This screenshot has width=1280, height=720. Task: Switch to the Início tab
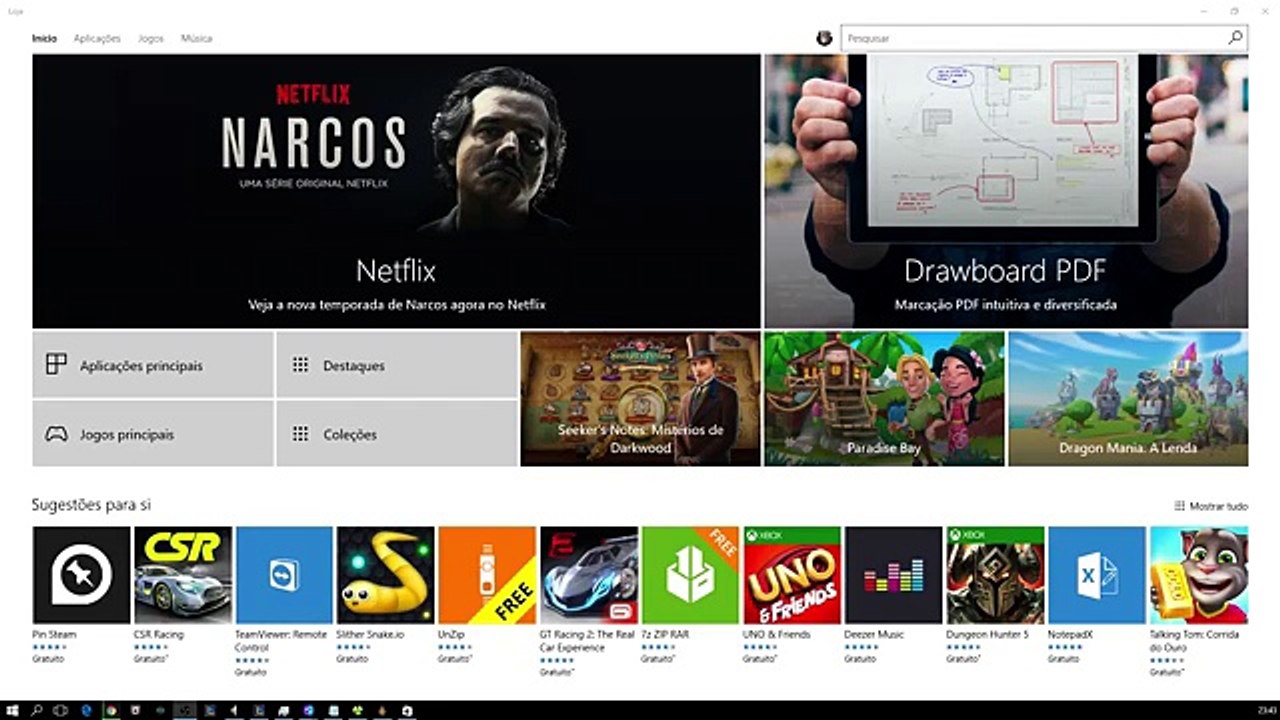(x=44, y=38)
